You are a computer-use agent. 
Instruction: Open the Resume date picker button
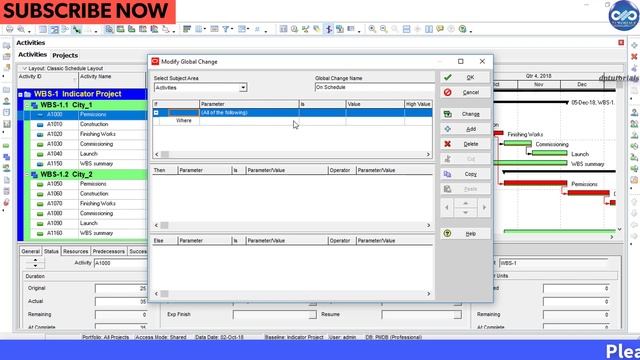tap(458, 315)
